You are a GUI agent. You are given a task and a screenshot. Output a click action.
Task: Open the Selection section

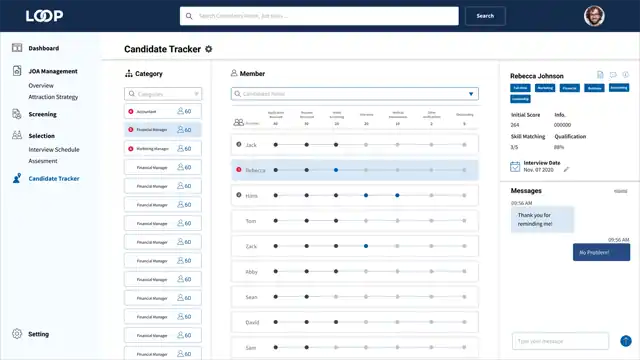click(x=41, y=136)
